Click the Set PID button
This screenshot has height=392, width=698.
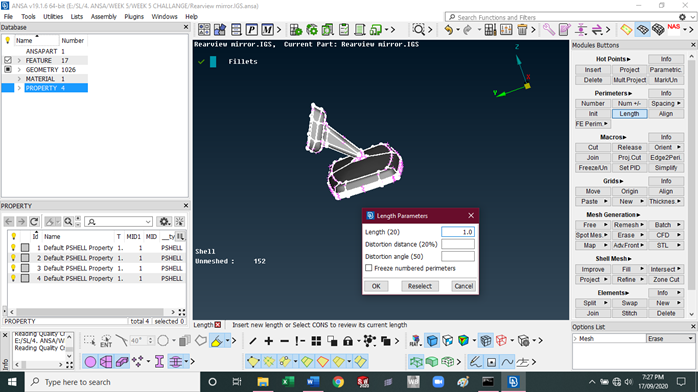coord(629,168)
